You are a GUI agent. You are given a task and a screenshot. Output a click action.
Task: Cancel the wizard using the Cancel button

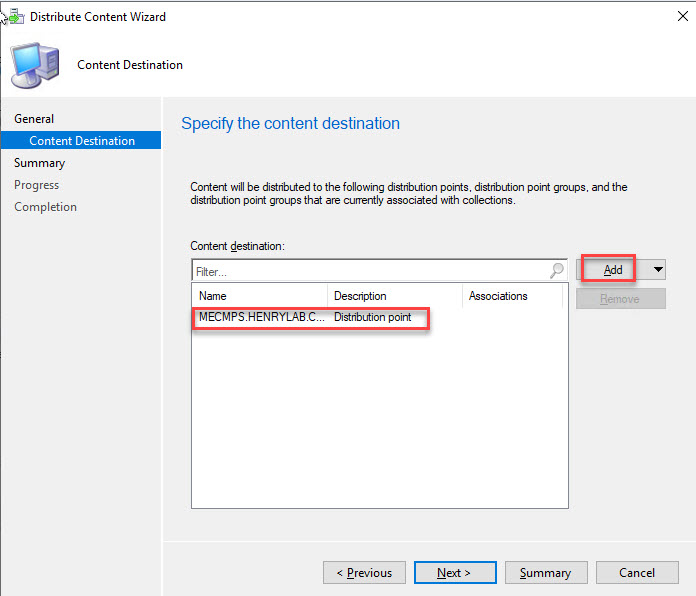(x=637, y=573)
